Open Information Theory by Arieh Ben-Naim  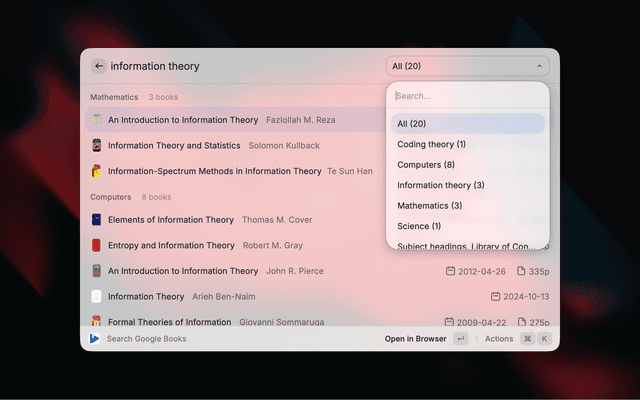(146, 297)
